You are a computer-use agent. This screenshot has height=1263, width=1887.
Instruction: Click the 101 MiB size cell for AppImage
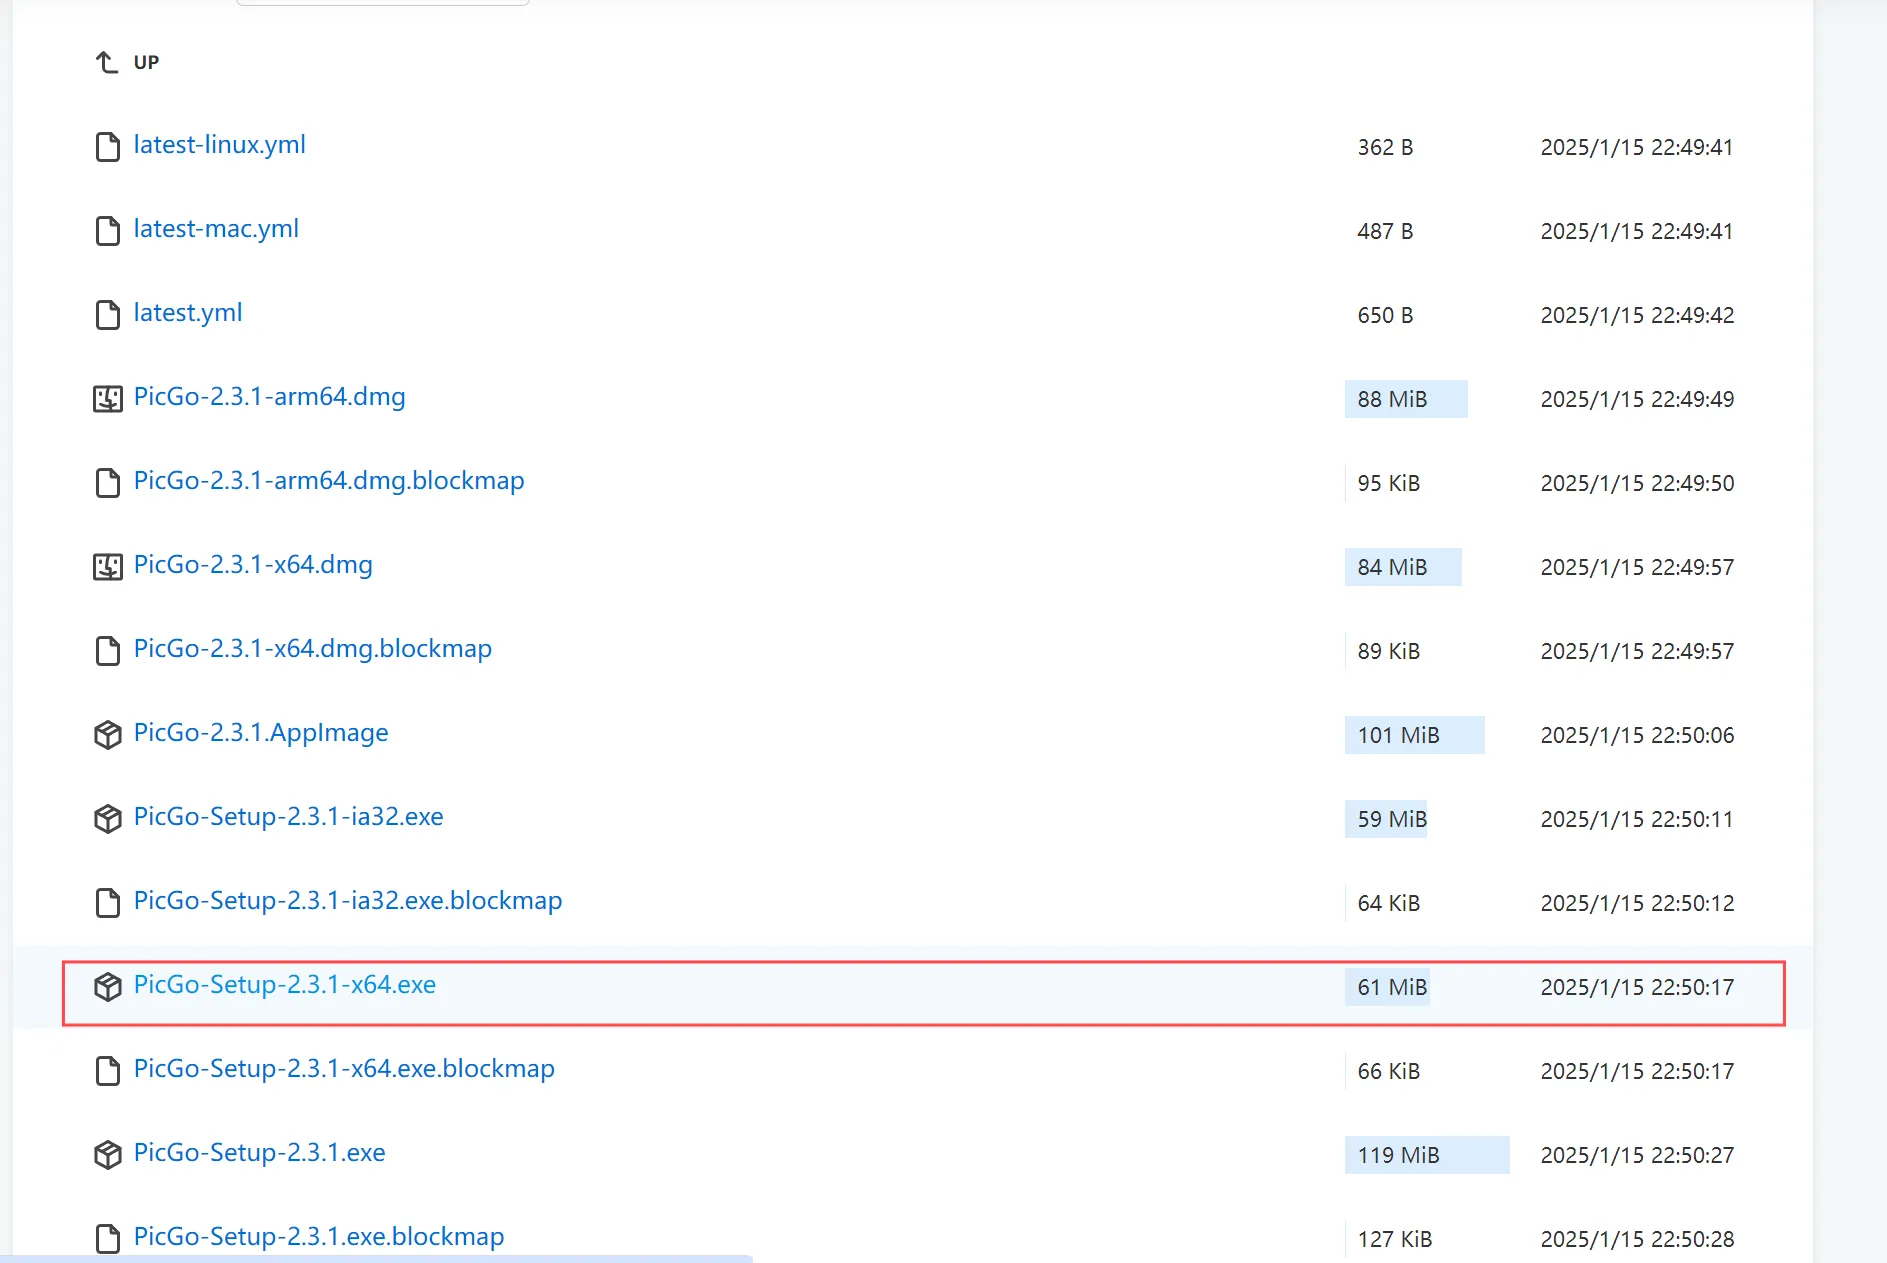click(1414, 735)
